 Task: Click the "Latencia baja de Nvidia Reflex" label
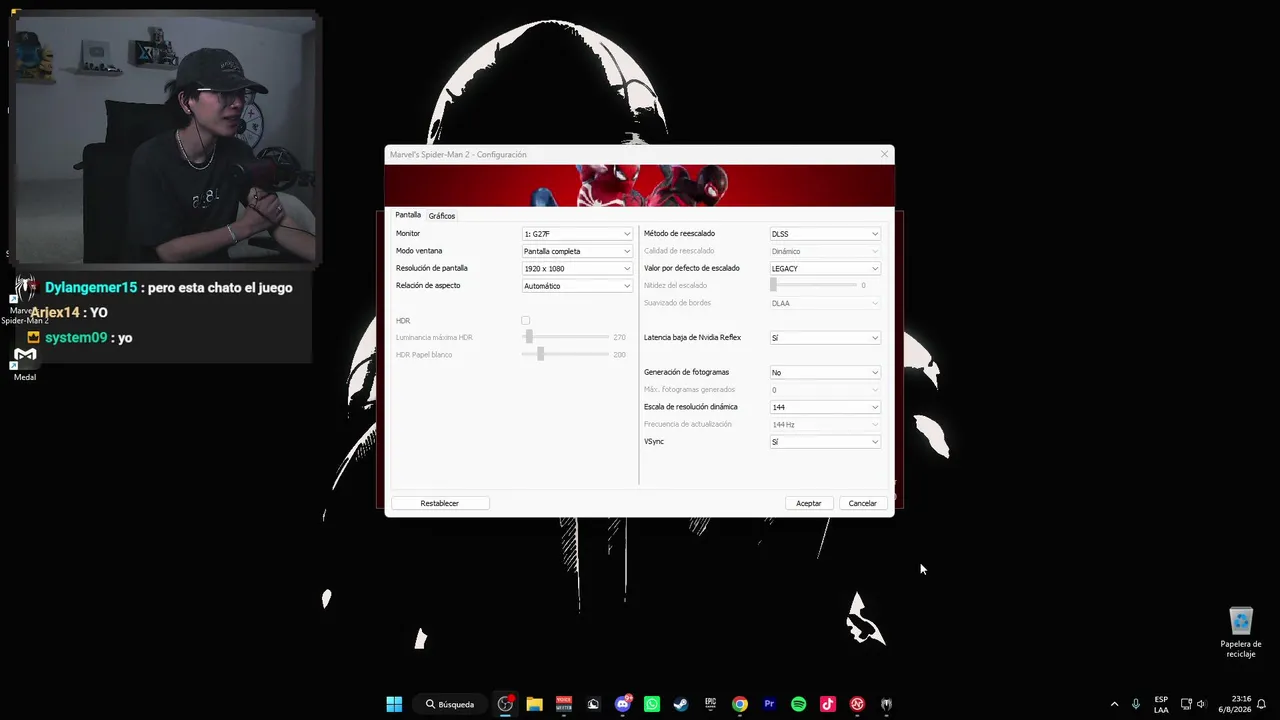pos(692,338)
